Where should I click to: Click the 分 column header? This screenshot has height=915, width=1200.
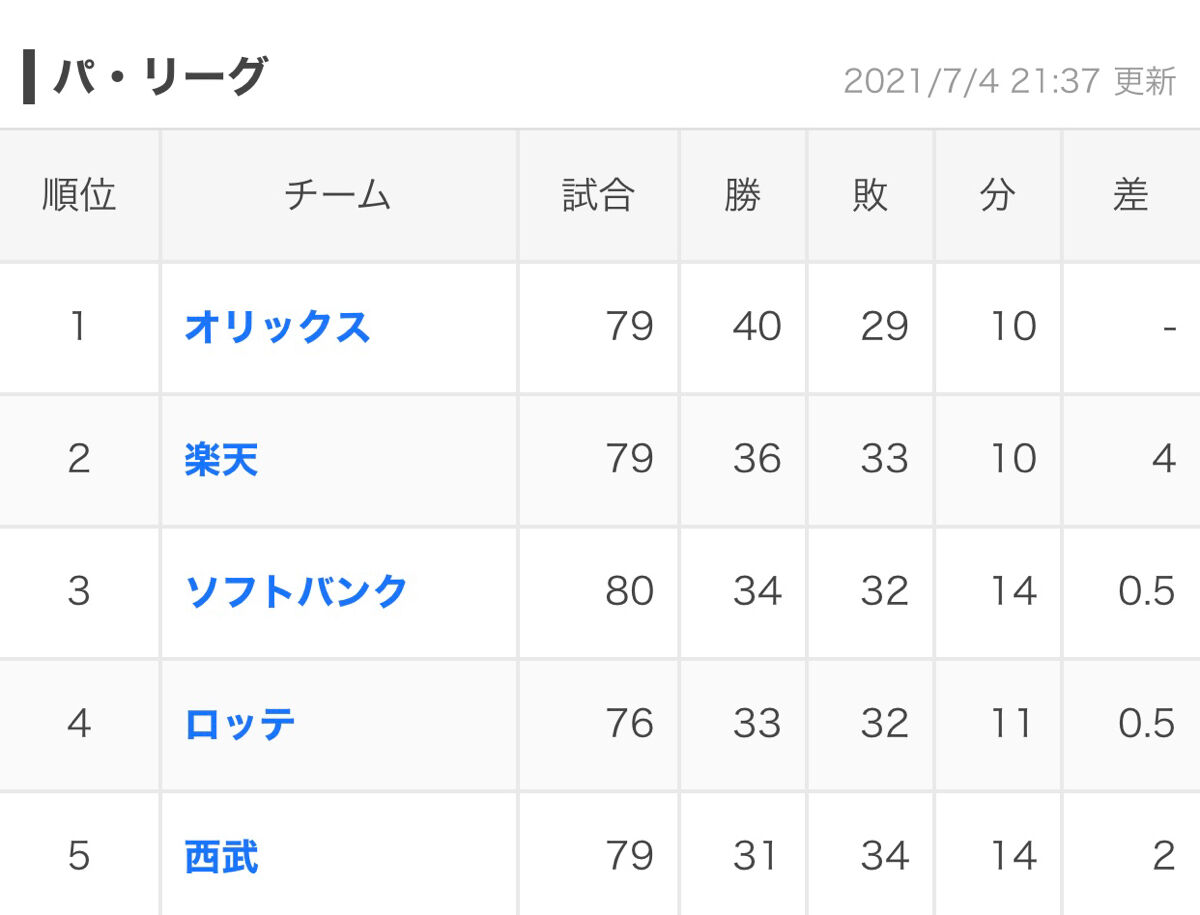997,195
